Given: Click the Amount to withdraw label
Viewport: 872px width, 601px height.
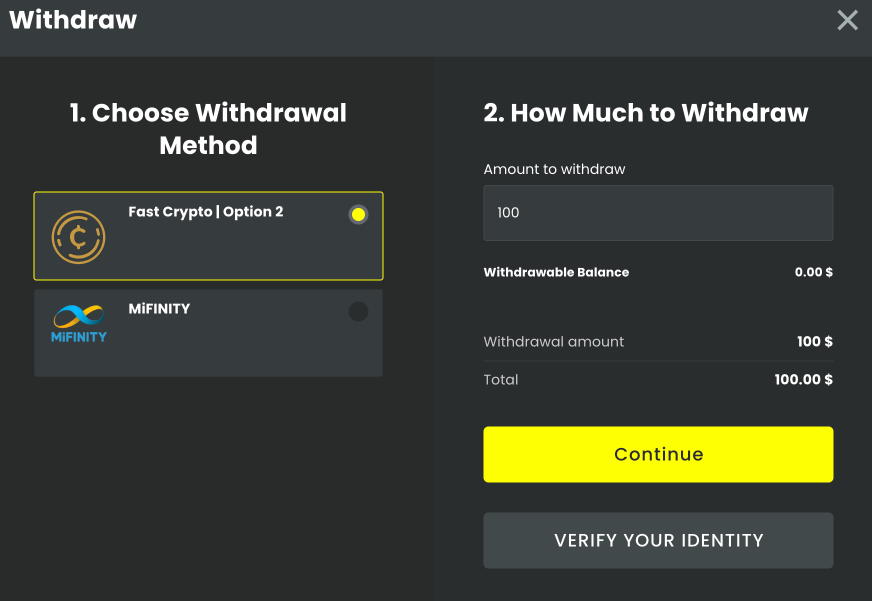Looking at the screenshot, I should pos(554,169).
